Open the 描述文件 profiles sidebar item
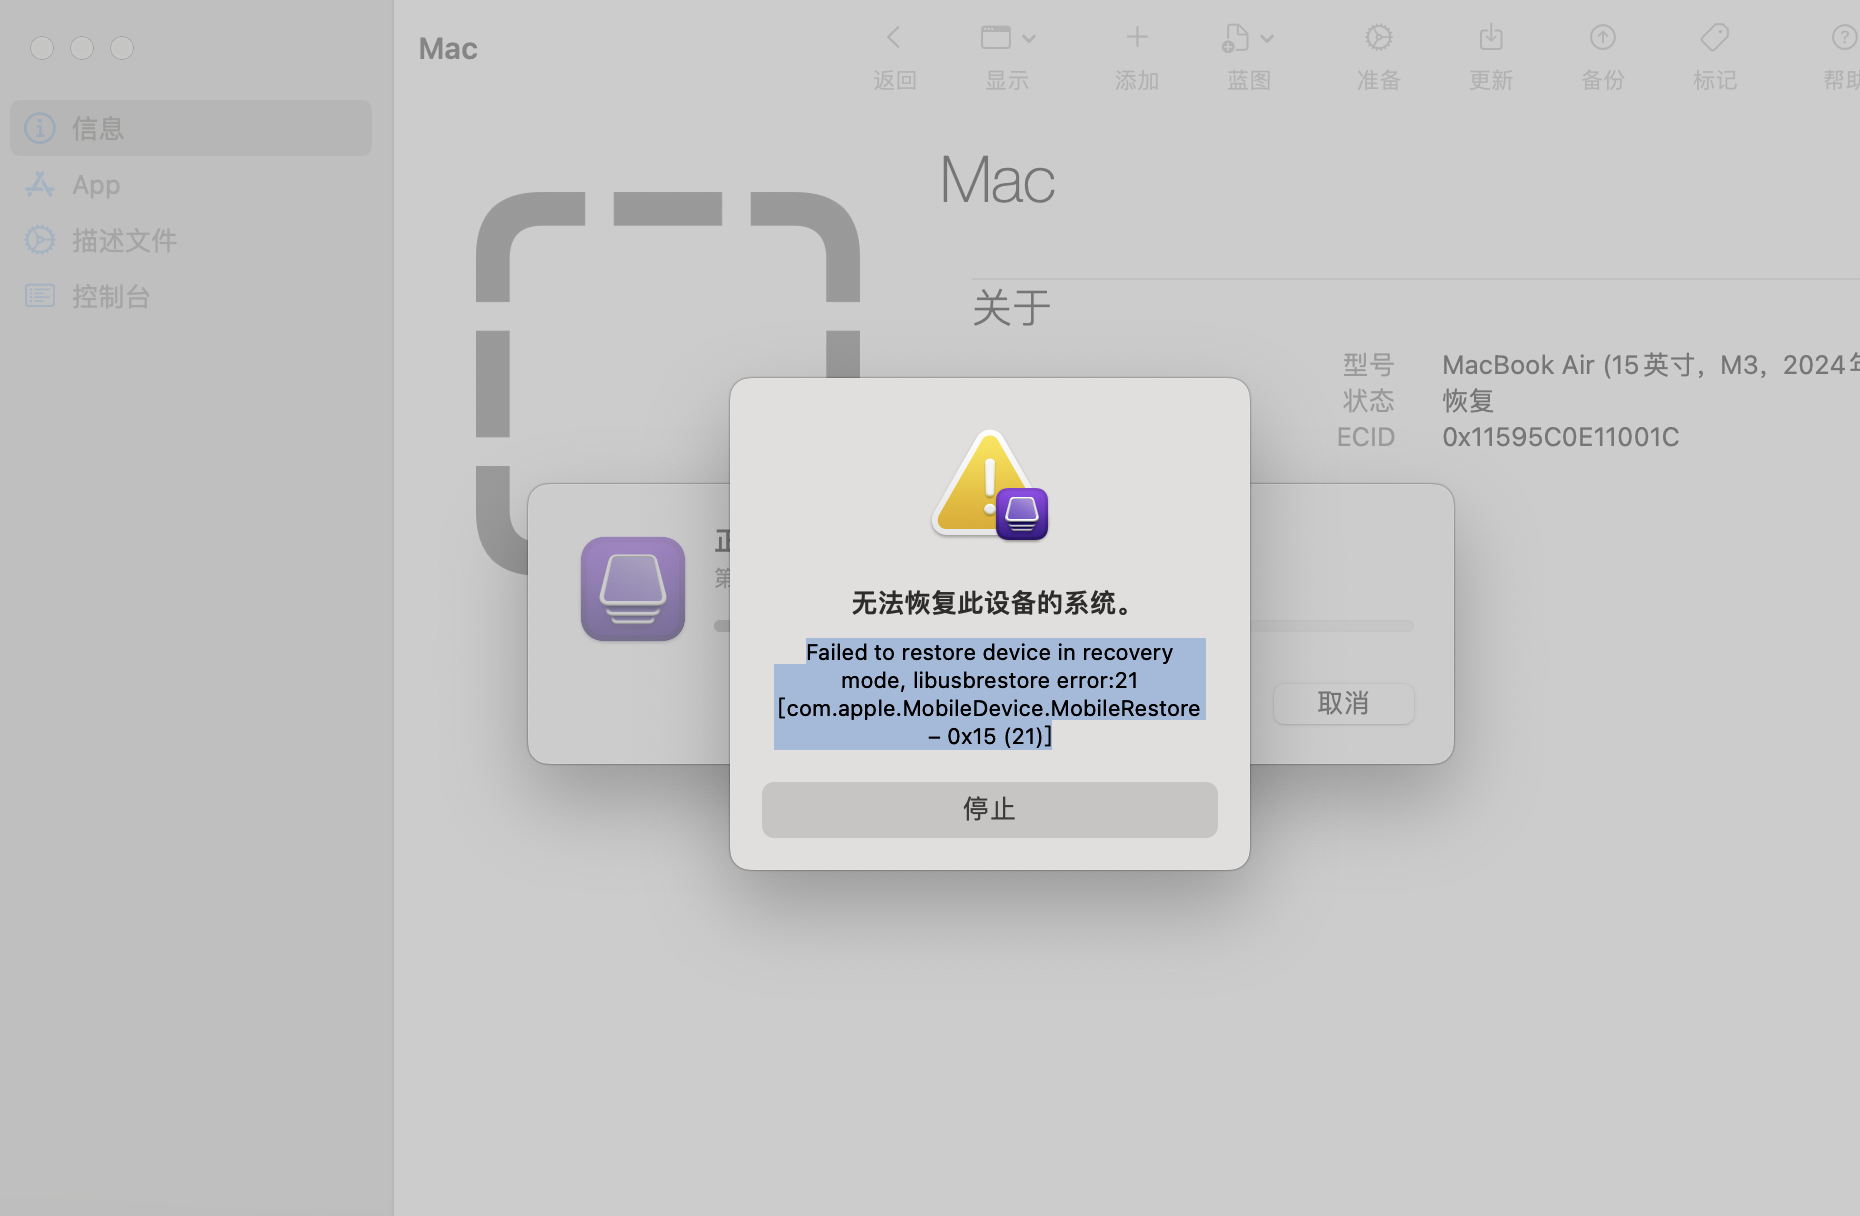Viewport: 1860px width, 1216px height. coord(191,240)
